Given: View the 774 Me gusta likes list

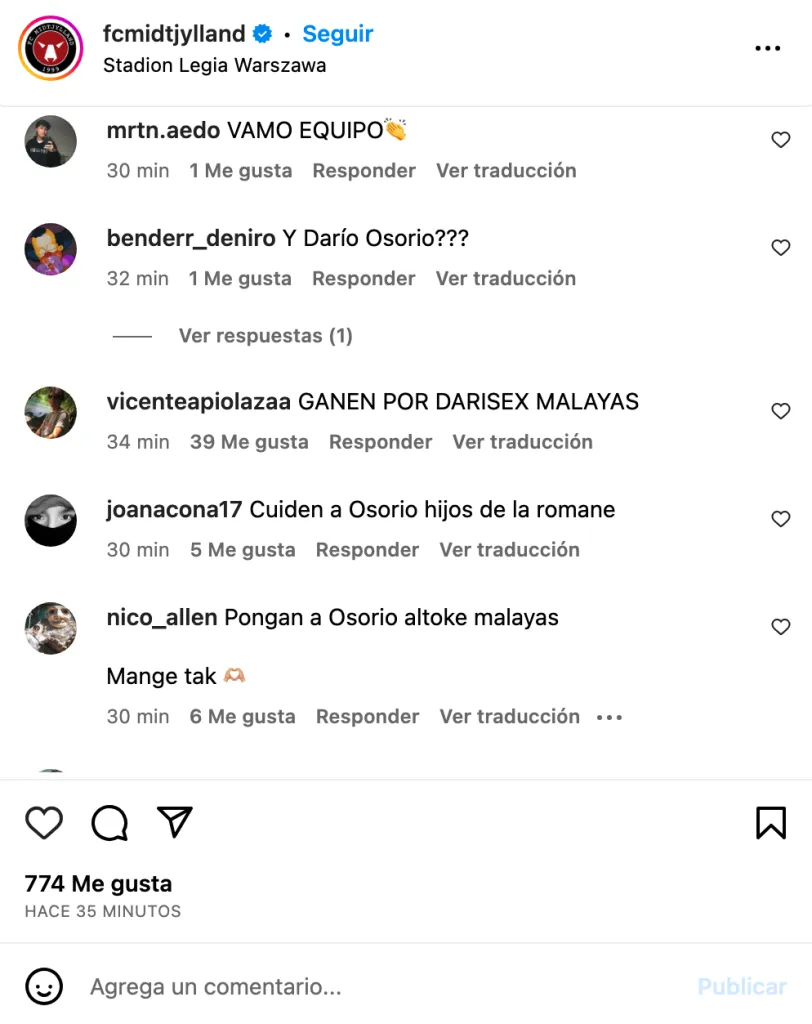Looking at the screenshot, I should coord(99,884).
